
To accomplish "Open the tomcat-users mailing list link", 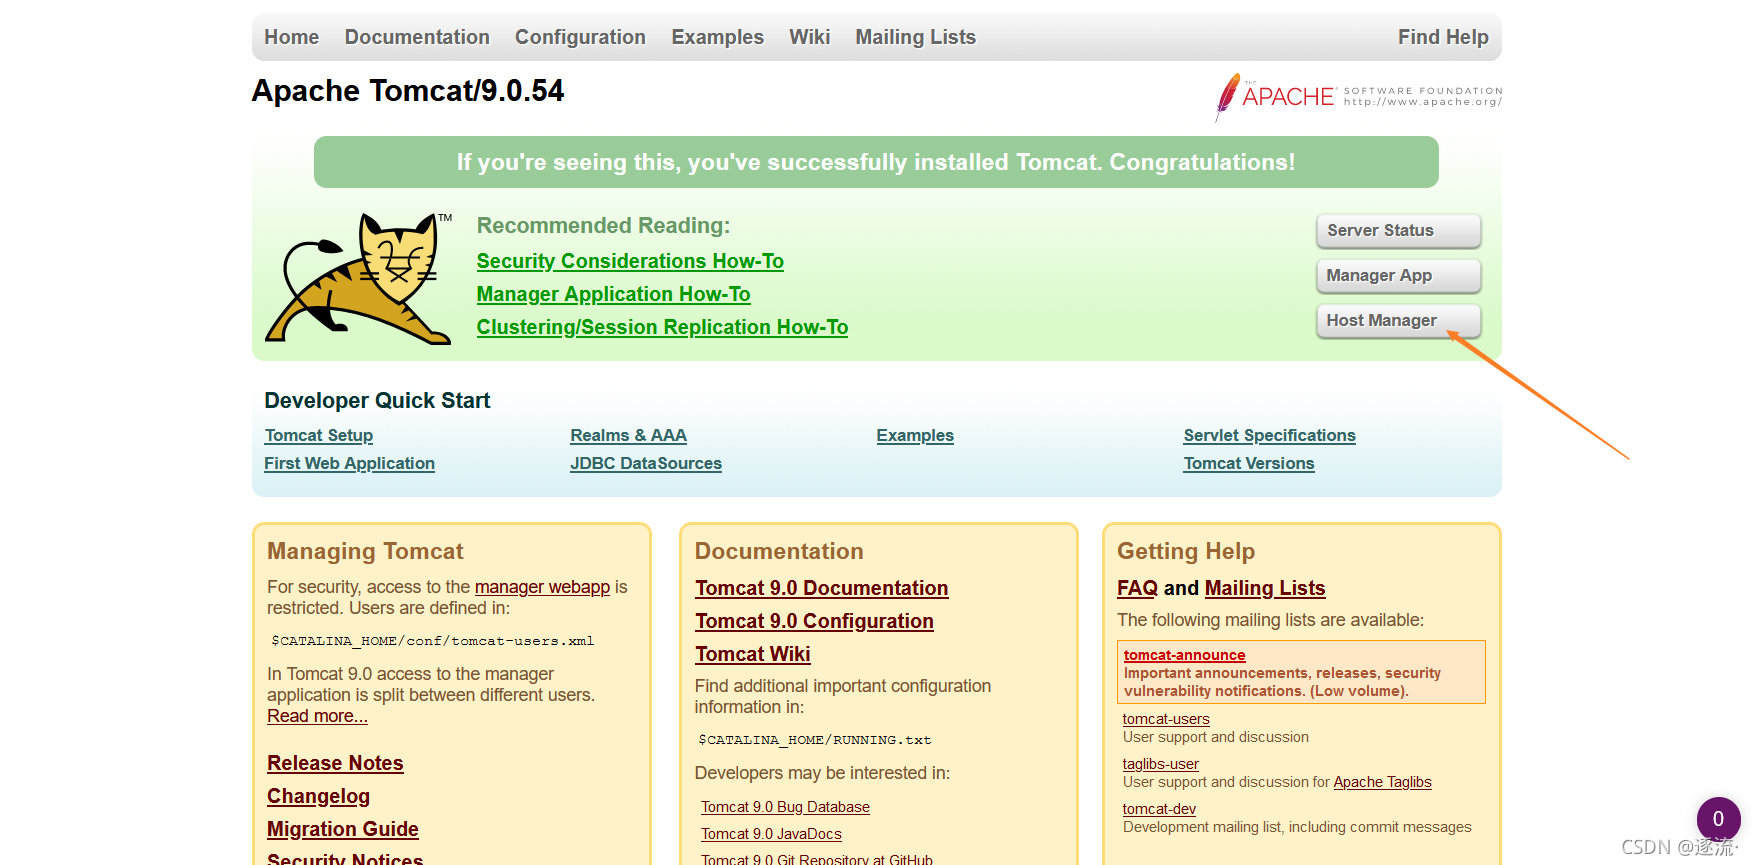I will (x=1166, y=719).
